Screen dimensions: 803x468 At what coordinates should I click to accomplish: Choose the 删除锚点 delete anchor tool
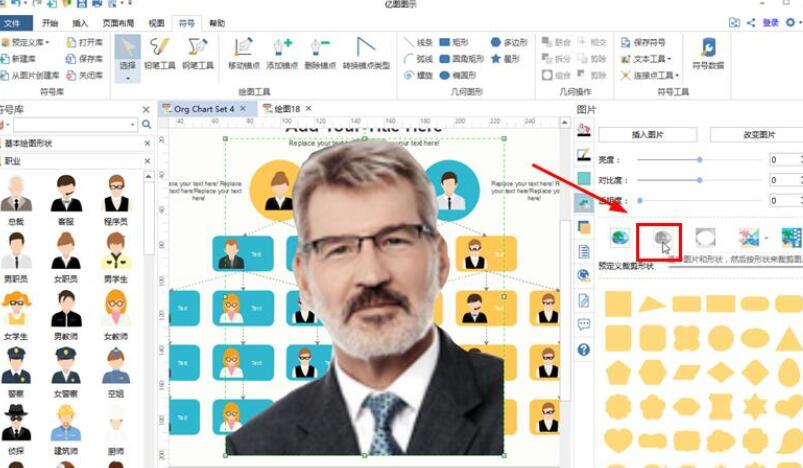(x=320, y=53)
